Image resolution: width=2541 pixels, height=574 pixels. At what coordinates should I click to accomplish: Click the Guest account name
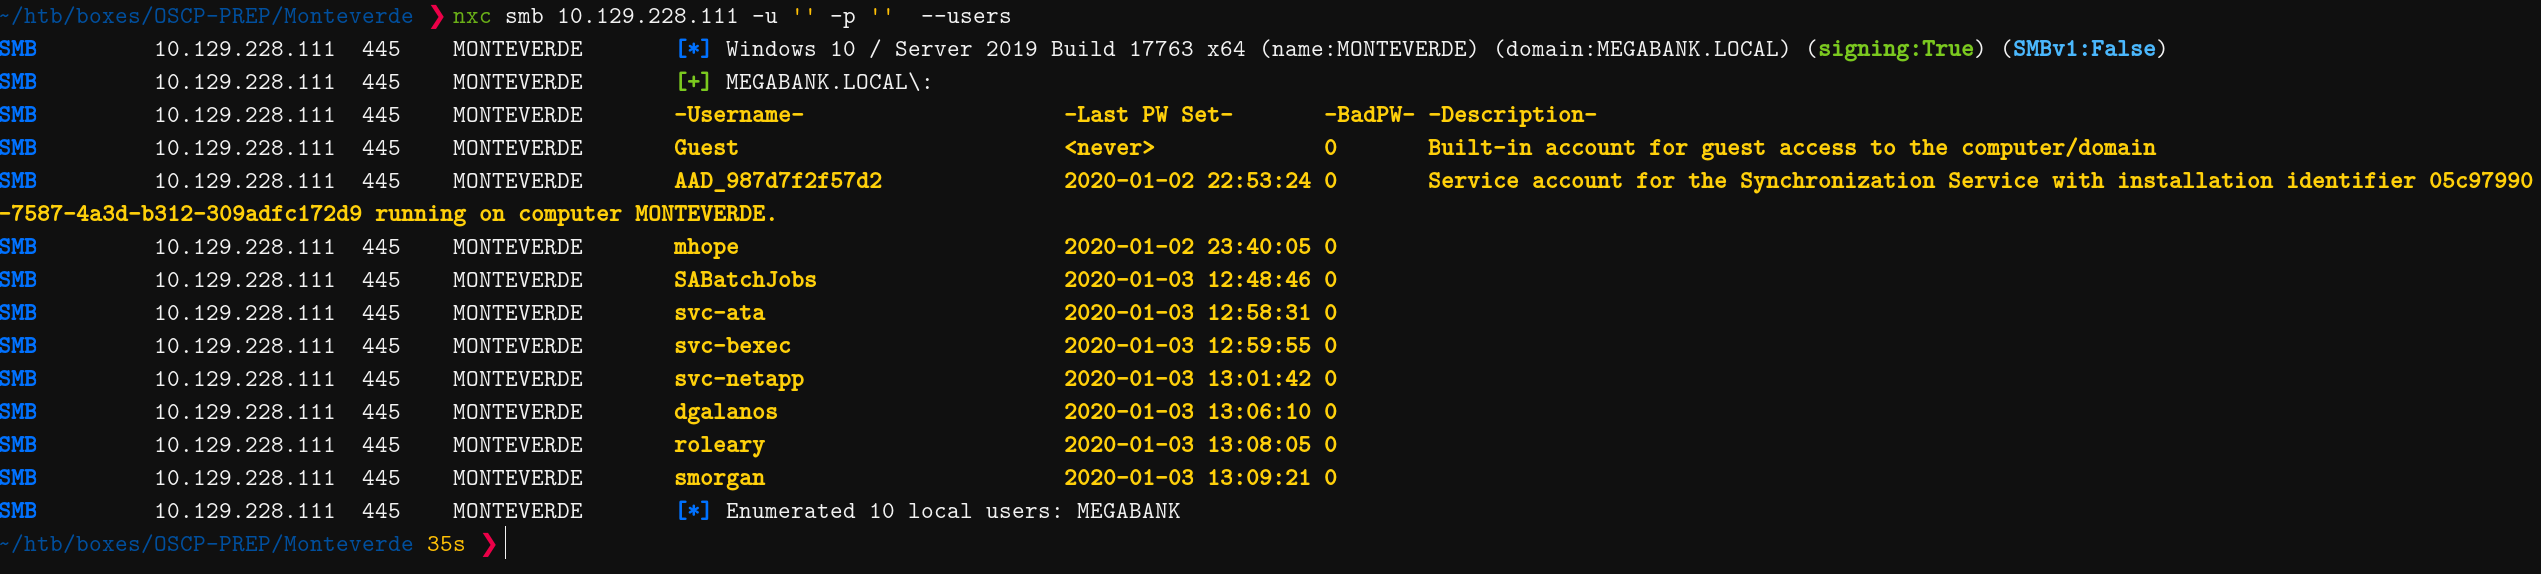706,148
